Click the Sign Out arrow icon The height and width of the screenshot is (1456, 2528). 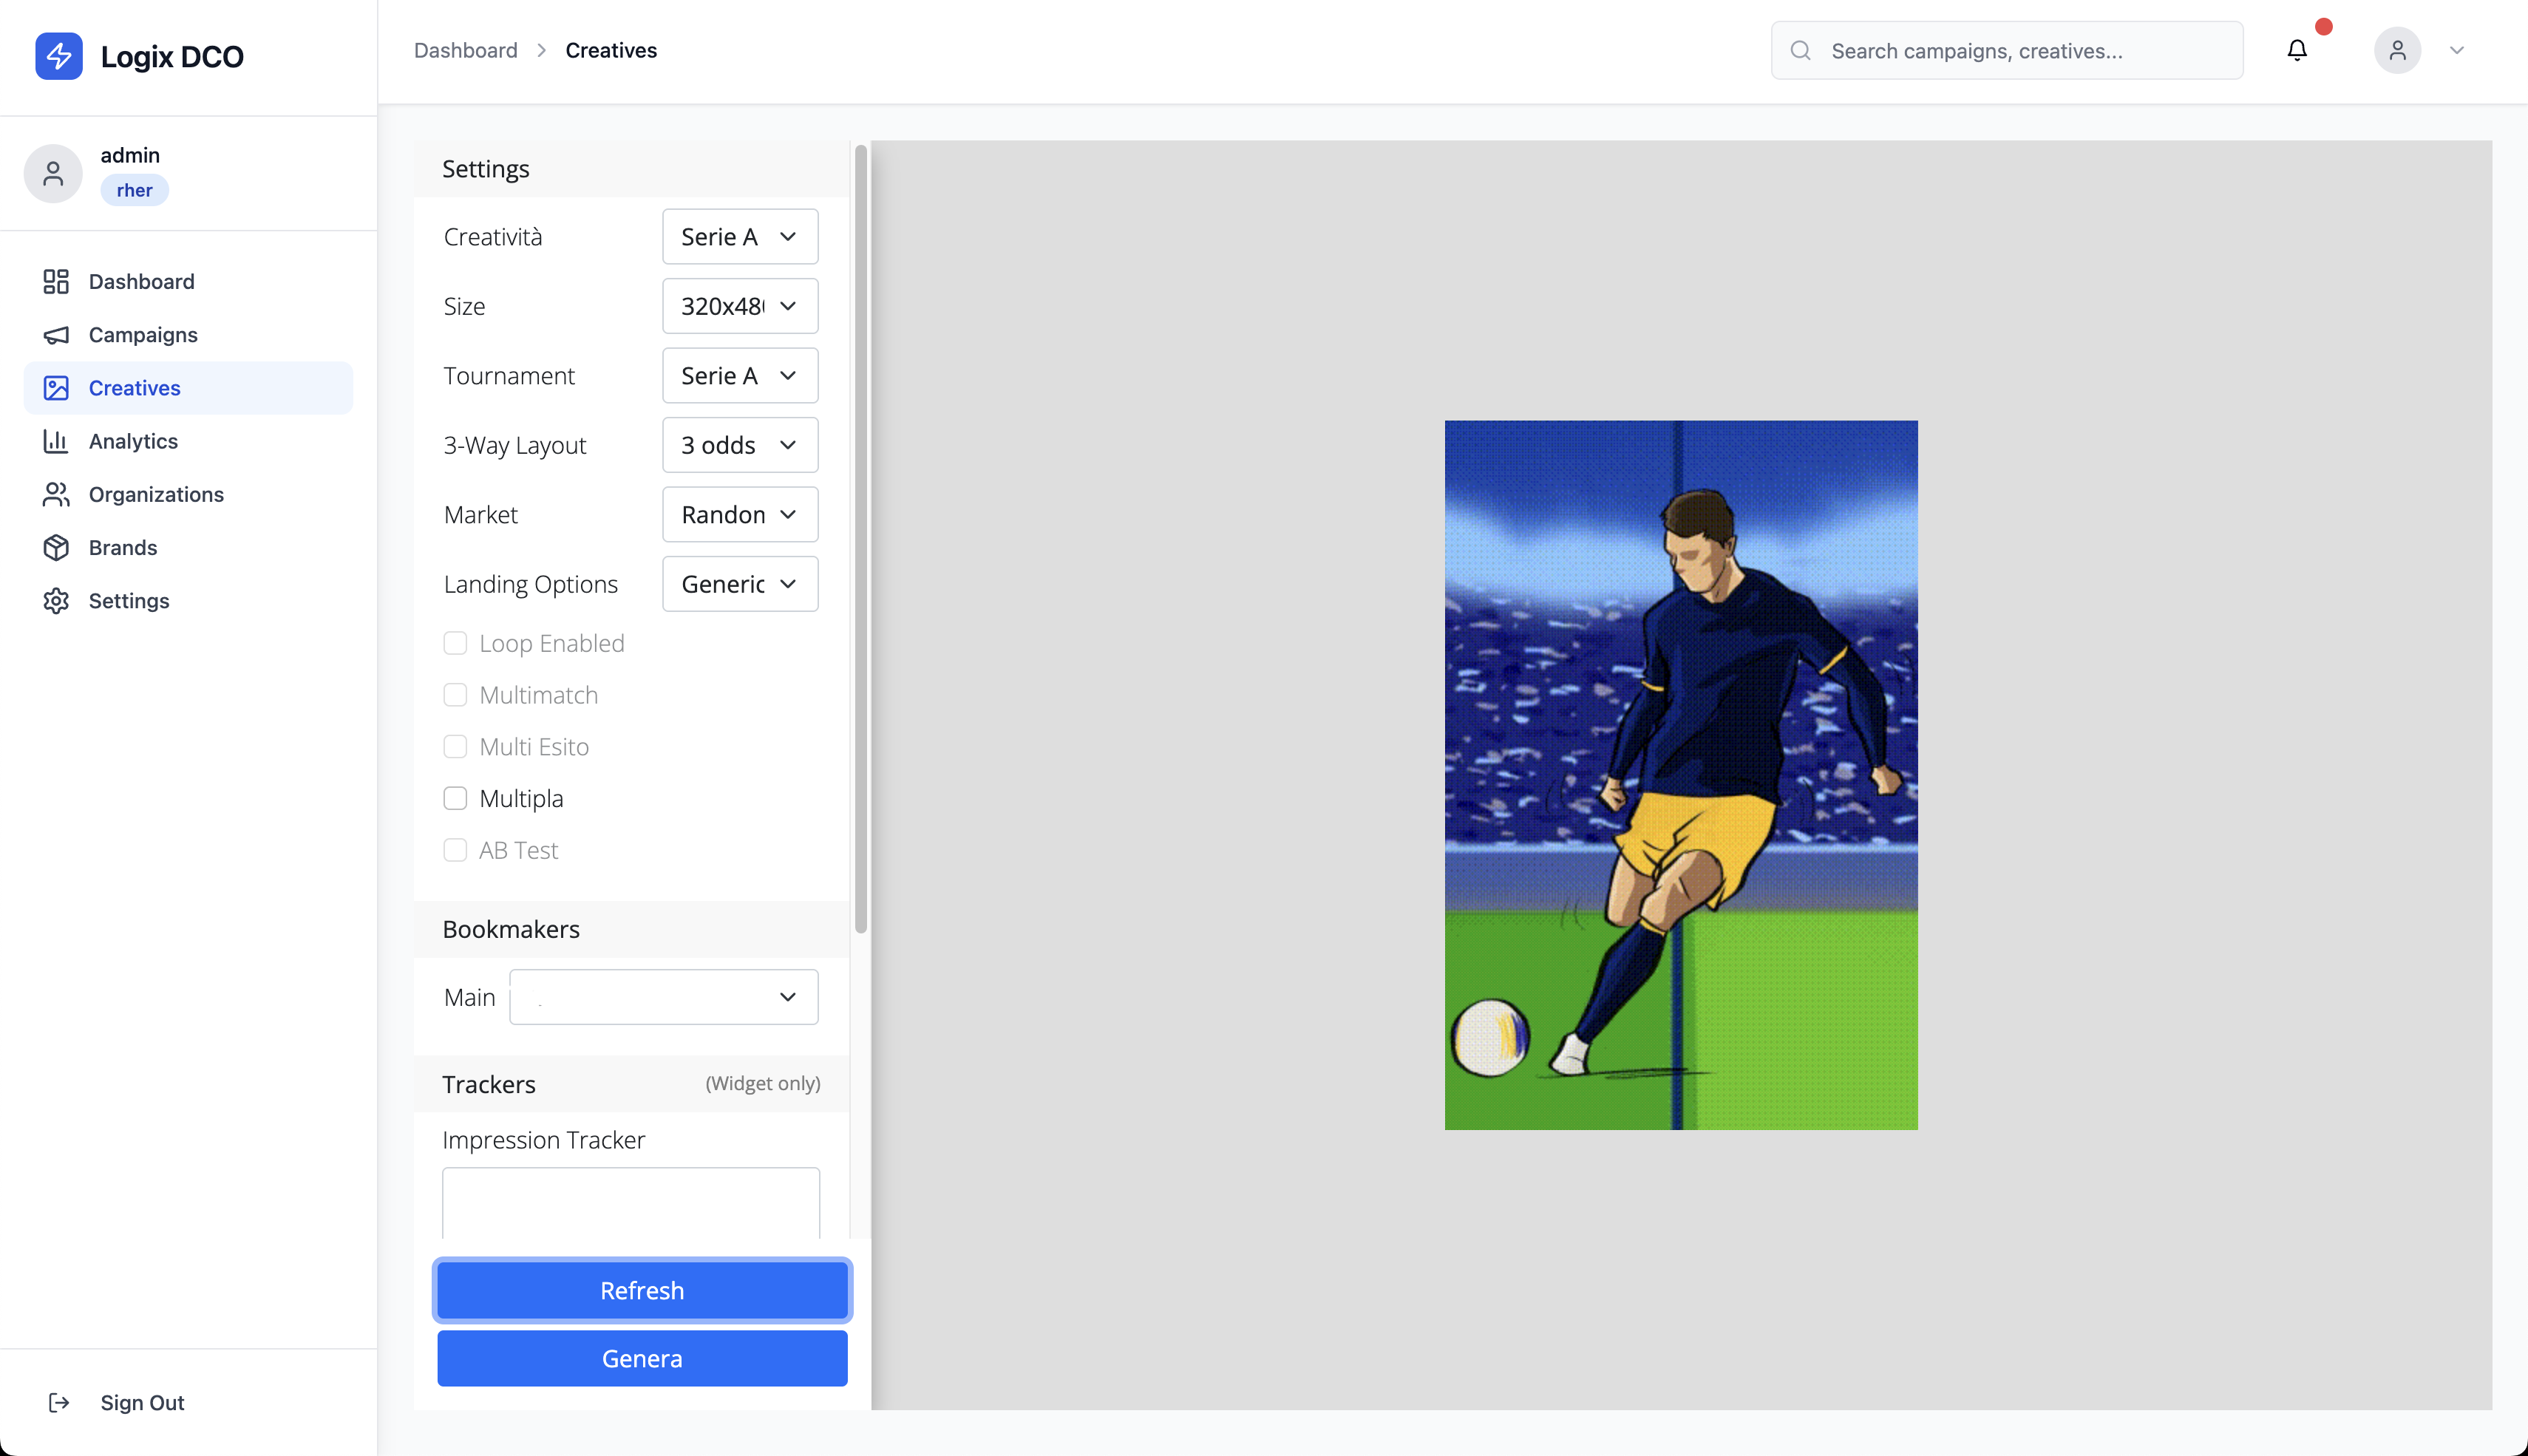pyautogui.click(x=59, y=1402)
